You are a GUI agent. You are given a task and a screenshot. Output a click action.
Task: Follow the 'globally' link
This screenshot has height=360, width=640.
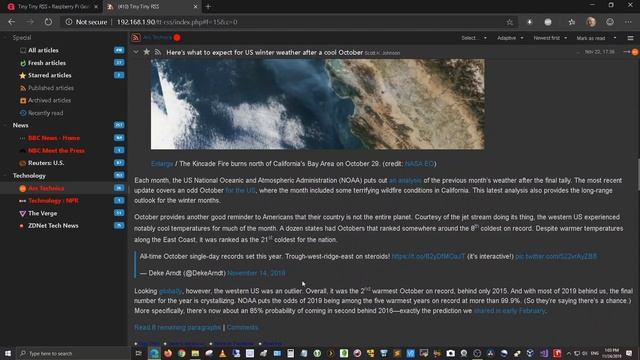tap(170, 291)
